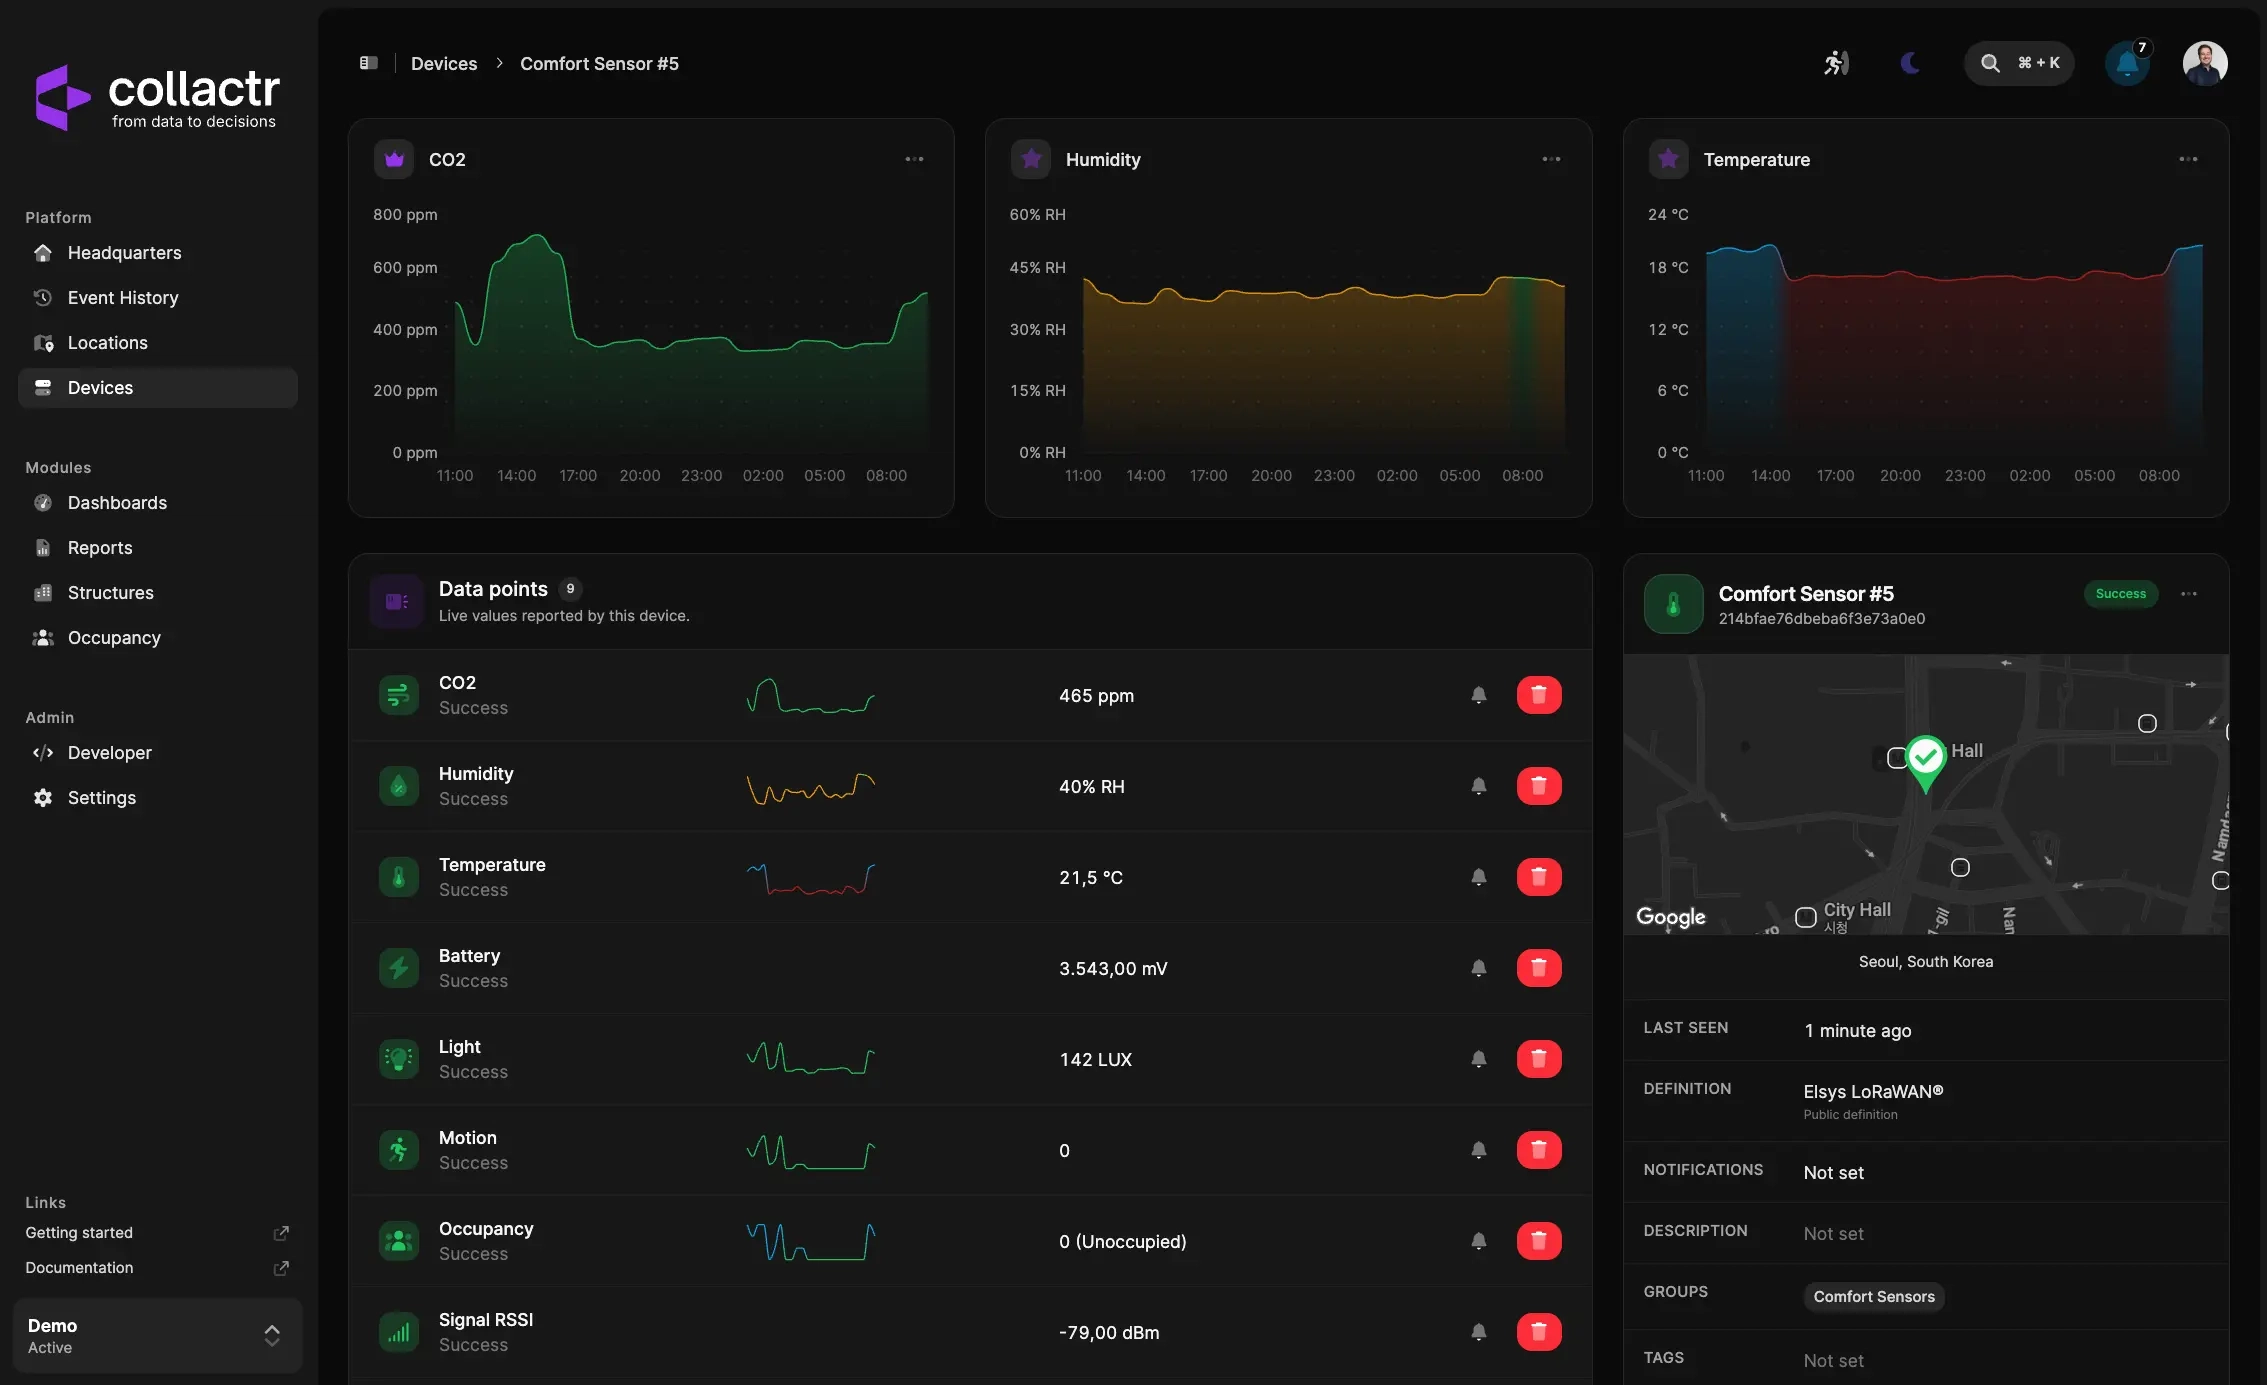The width and height of the screenshot is (2267, 1385).
Task: Toggle alert bell for Temperature row
Action: pos(1479,877)
